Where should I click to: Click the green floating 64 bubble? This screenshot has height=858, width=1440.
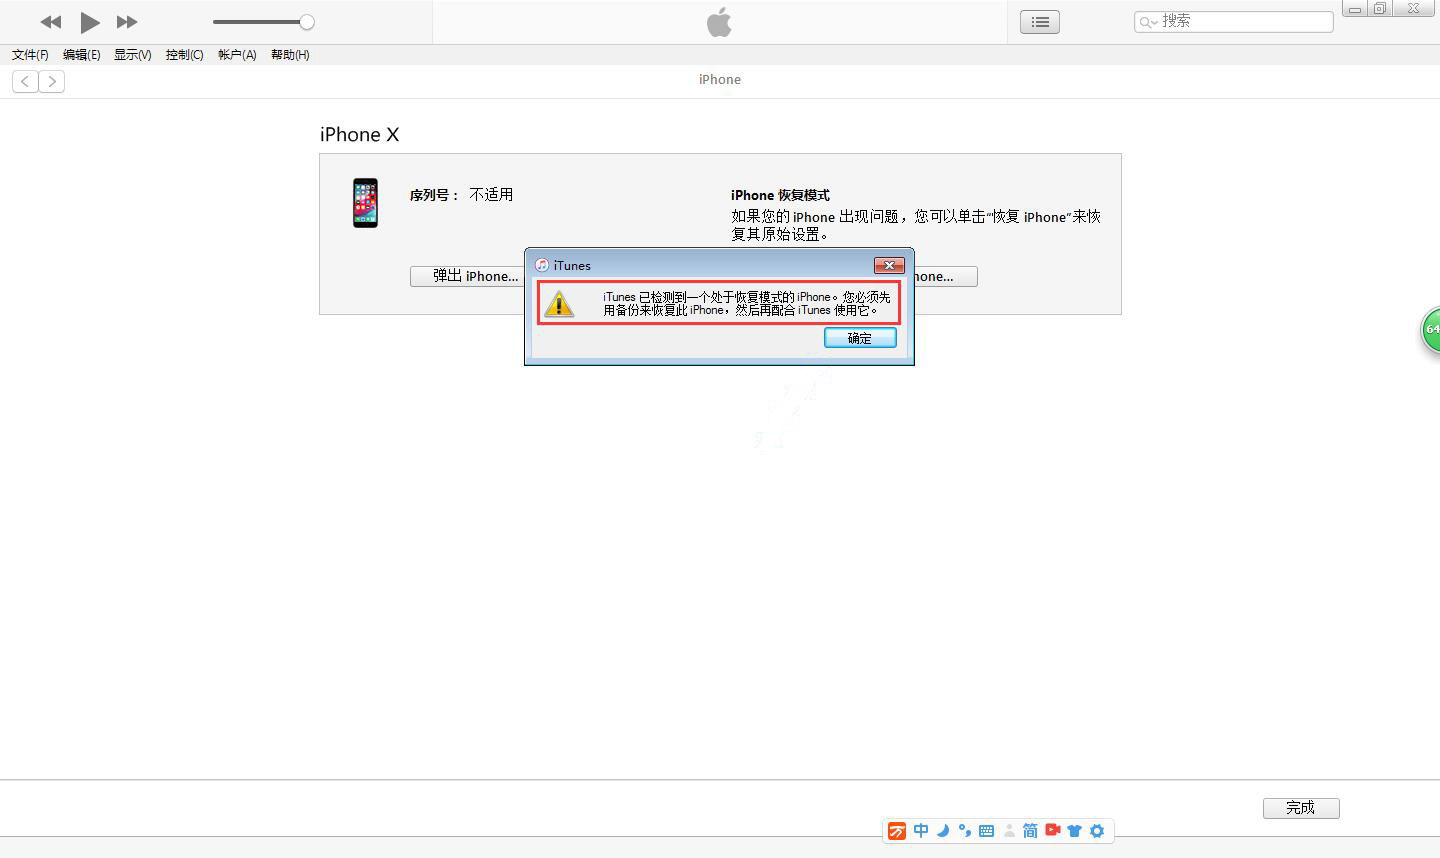click(1431, 329)
